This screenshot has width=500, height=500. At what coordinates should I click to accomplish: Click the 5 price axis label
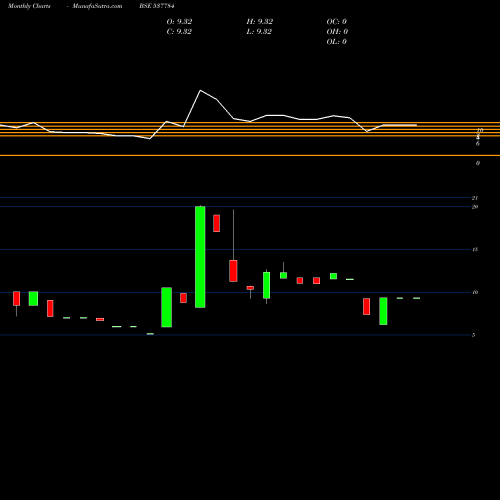point(474,335)
